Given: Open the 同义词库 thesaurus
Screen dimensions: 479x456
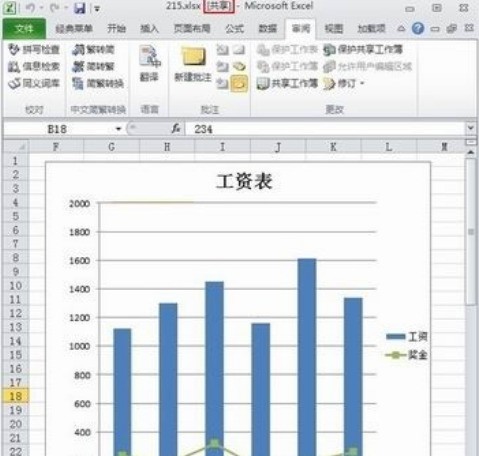Looking at the screenshot, I should pyautogui.click(x=34, y=83).
